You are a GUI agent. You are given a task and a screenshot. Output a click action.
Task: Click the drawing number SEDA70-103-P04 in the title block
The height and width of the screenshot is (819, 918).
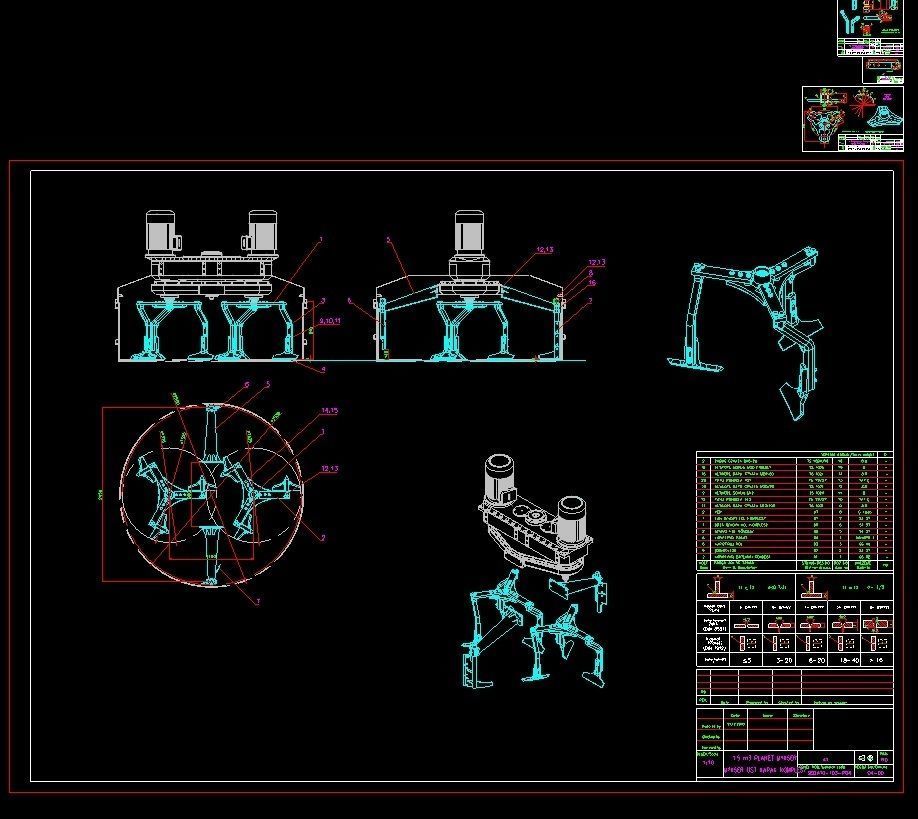pyautogui.click(x=829, y=772)
